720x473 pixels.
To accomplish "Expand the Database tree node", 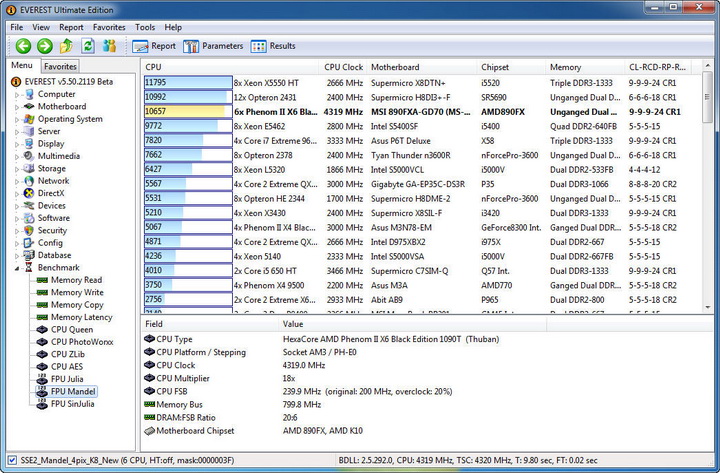I will [17, 256].
